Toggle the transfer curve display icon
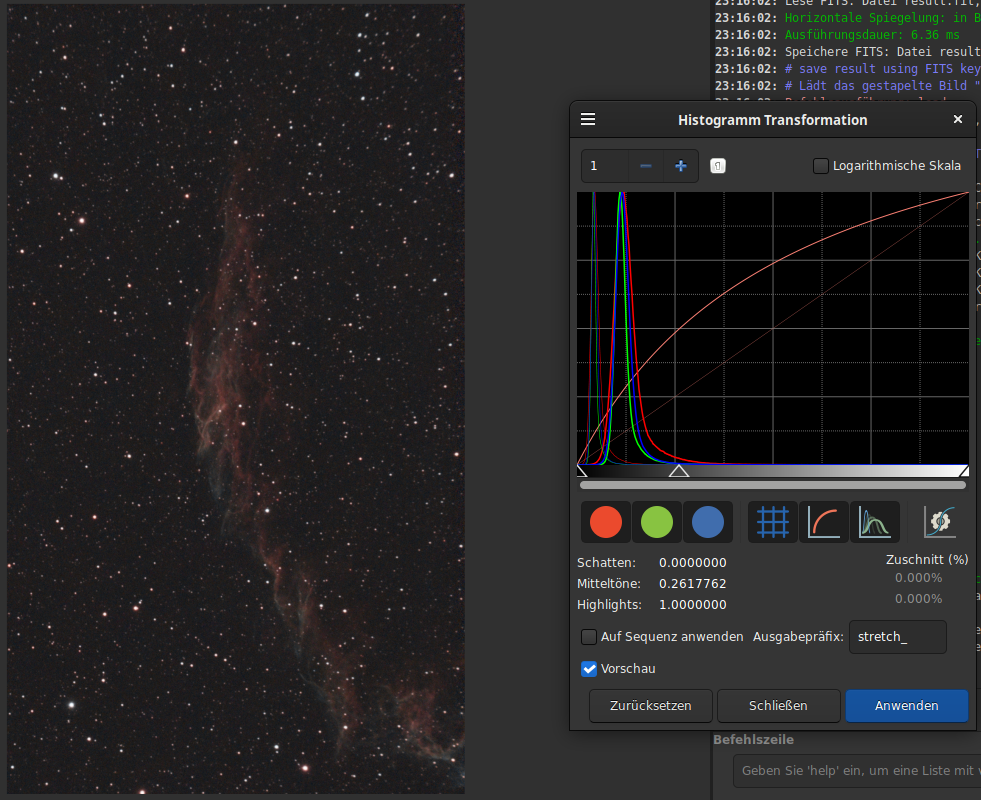 pos(824,522)
